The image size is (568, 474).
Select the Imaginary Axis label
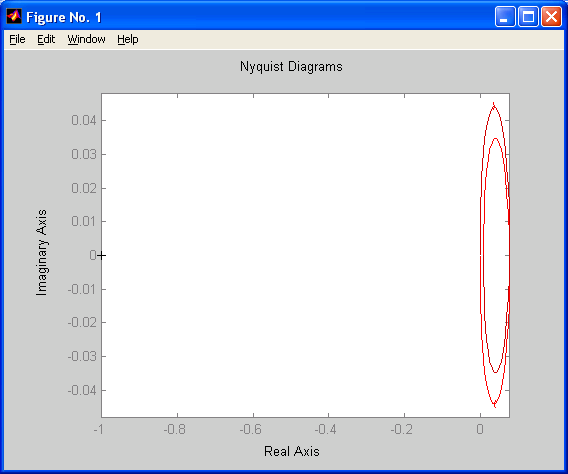point(42,252)
